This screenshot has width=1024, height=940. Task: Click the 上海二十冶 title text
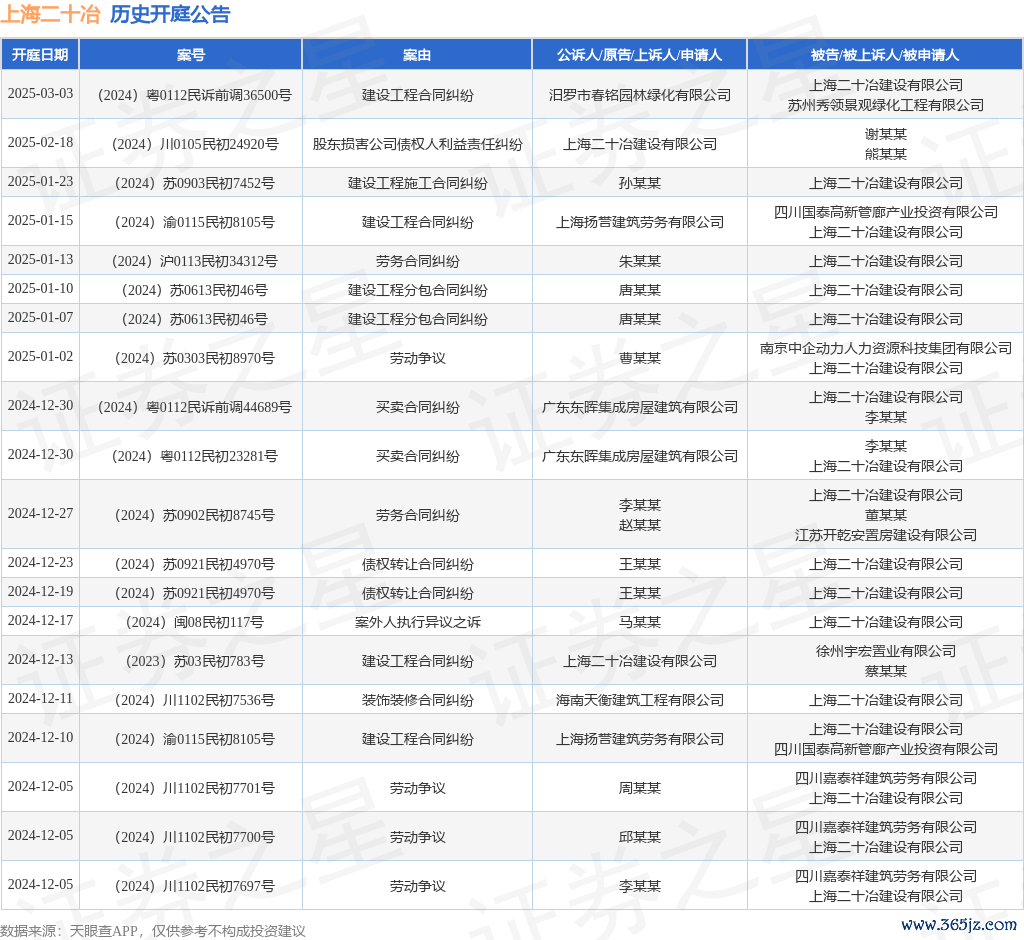coord(50,14)
